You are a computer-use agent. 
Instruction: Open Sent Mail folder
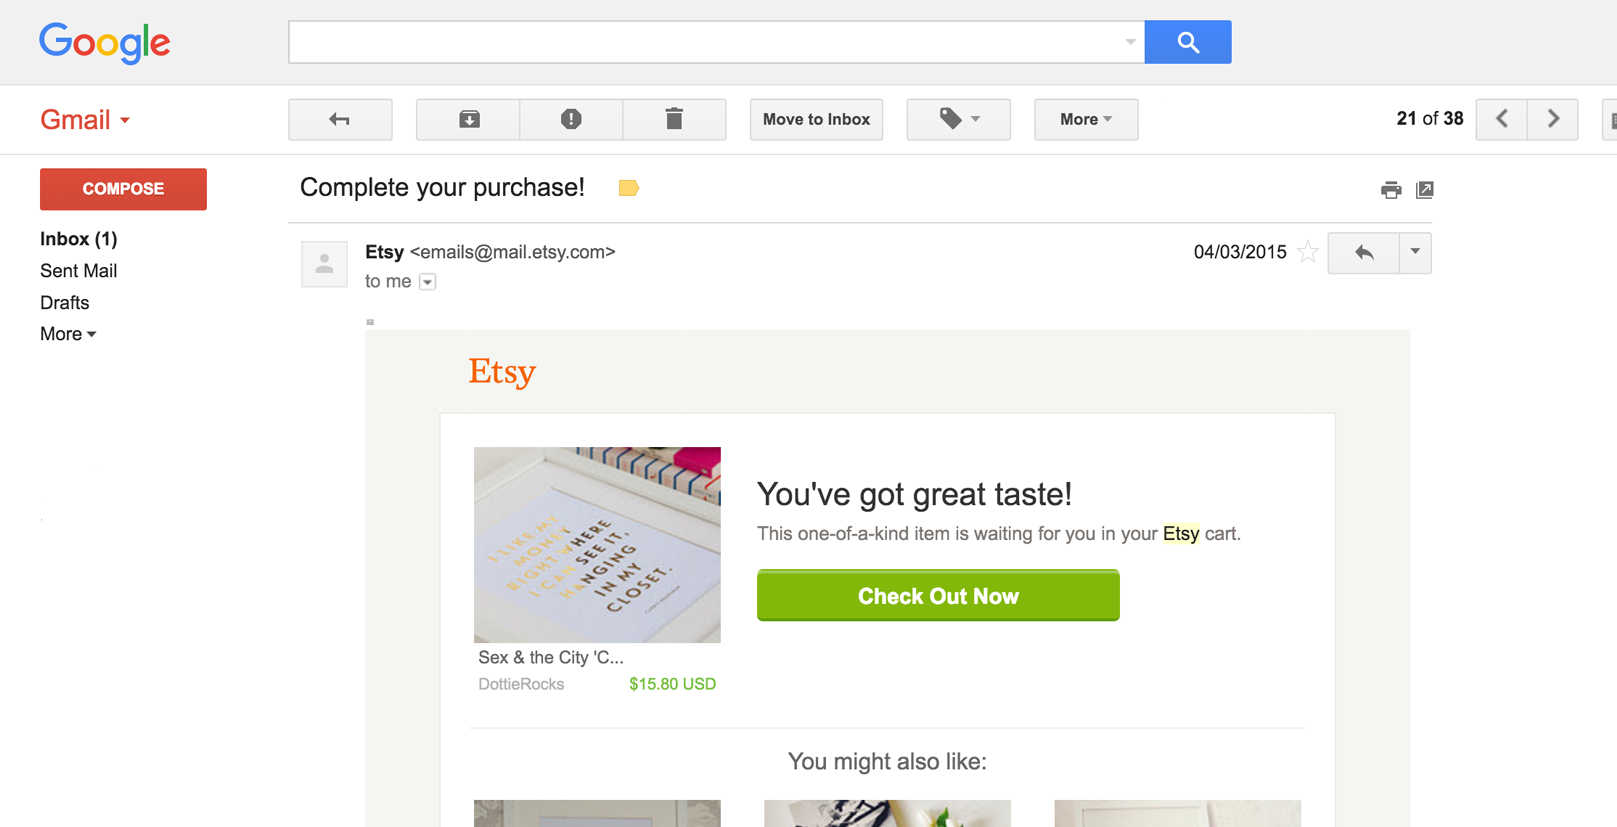coord(78,271)
